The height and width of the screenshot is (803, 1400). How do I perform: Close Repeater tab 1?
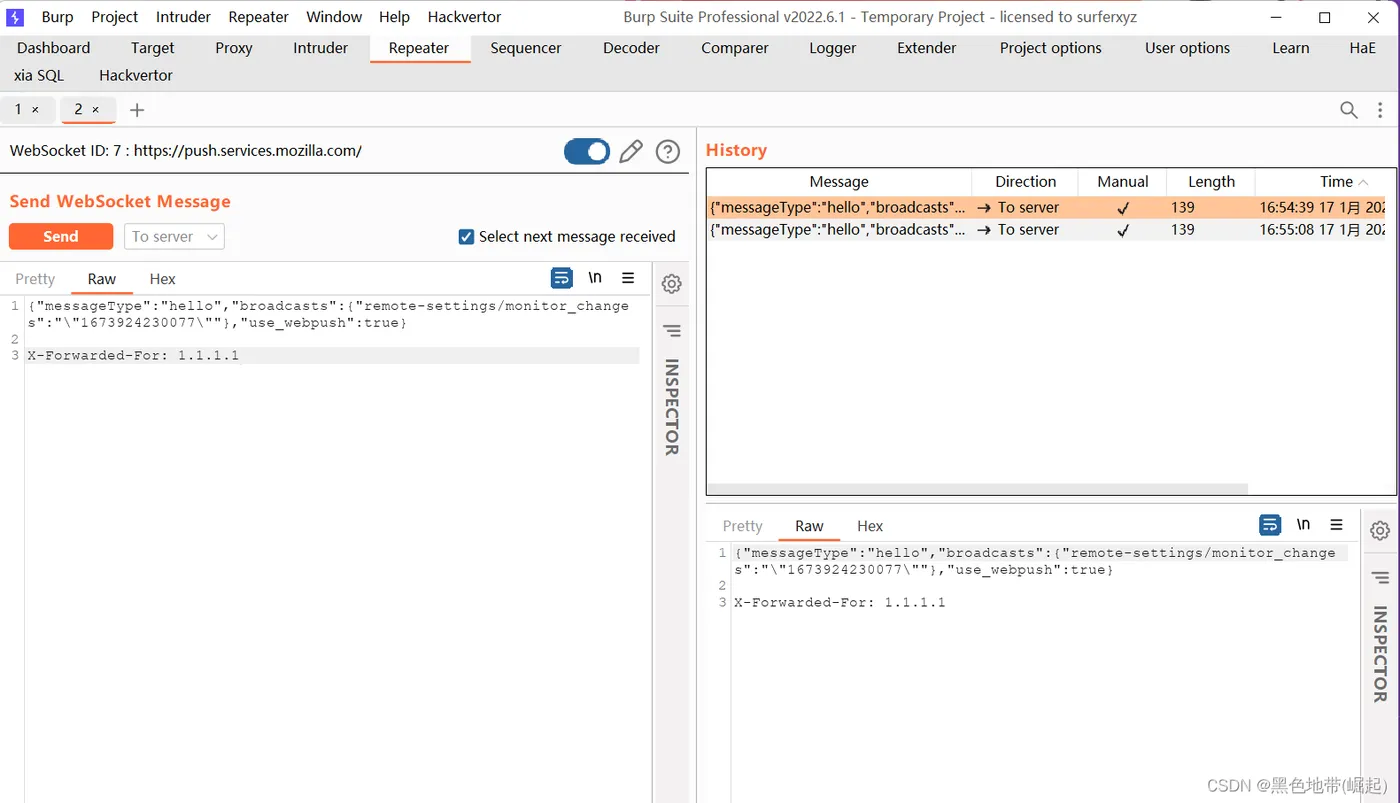coord(35,110)
